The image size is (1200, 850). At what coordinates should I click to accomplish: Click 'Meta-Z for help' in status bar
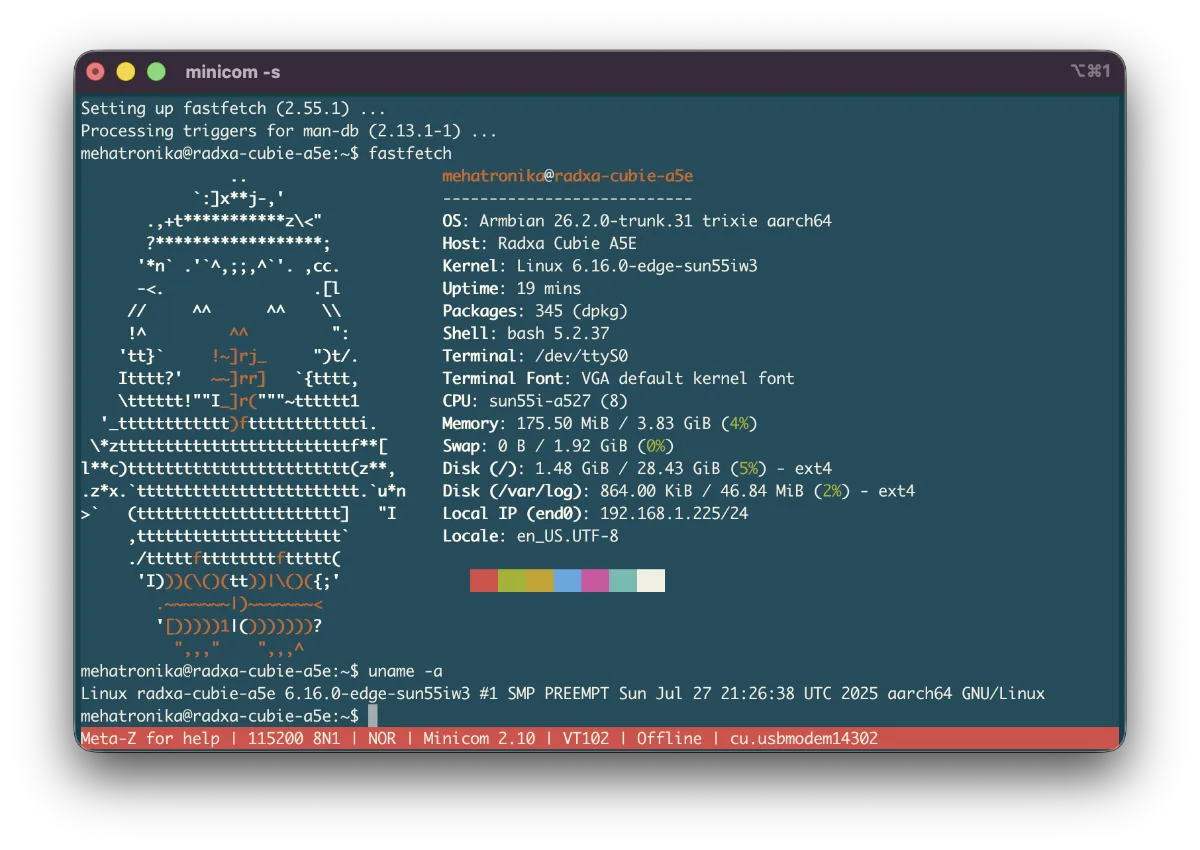click(150, 738)
